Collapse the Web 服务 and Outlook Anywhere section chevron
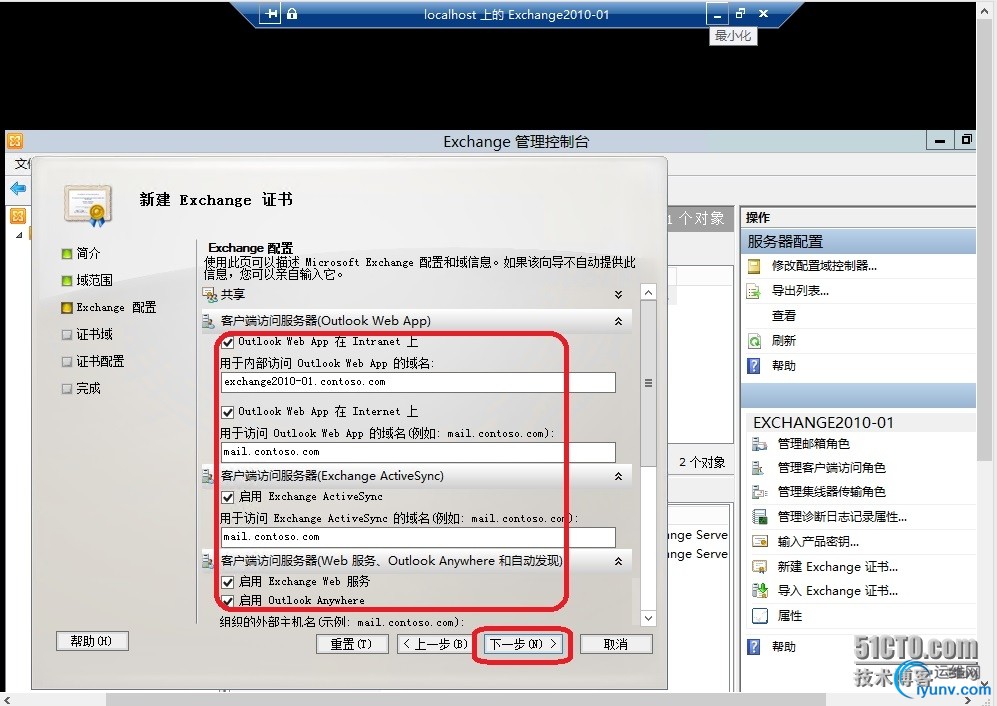This screenshot has height=706, width=997. click(x=618, y=561)
